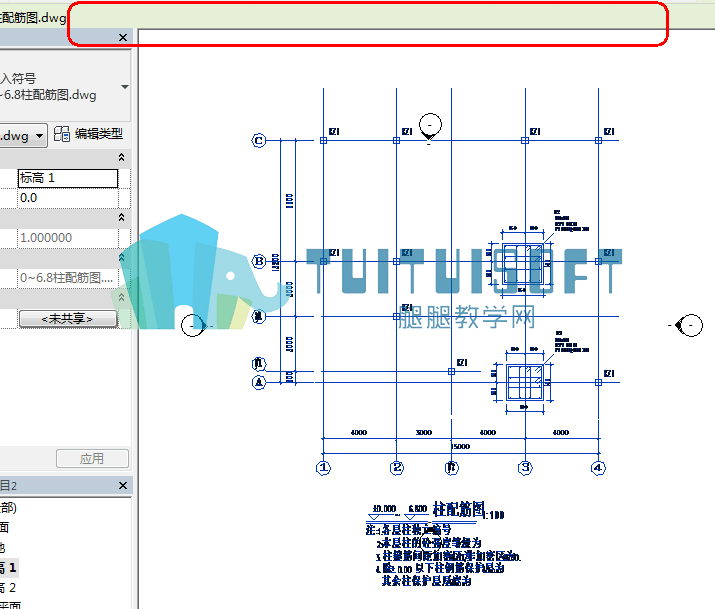
Task: Select the 0~6.8柱配筋图 name value
Action: tap(68, 278)
